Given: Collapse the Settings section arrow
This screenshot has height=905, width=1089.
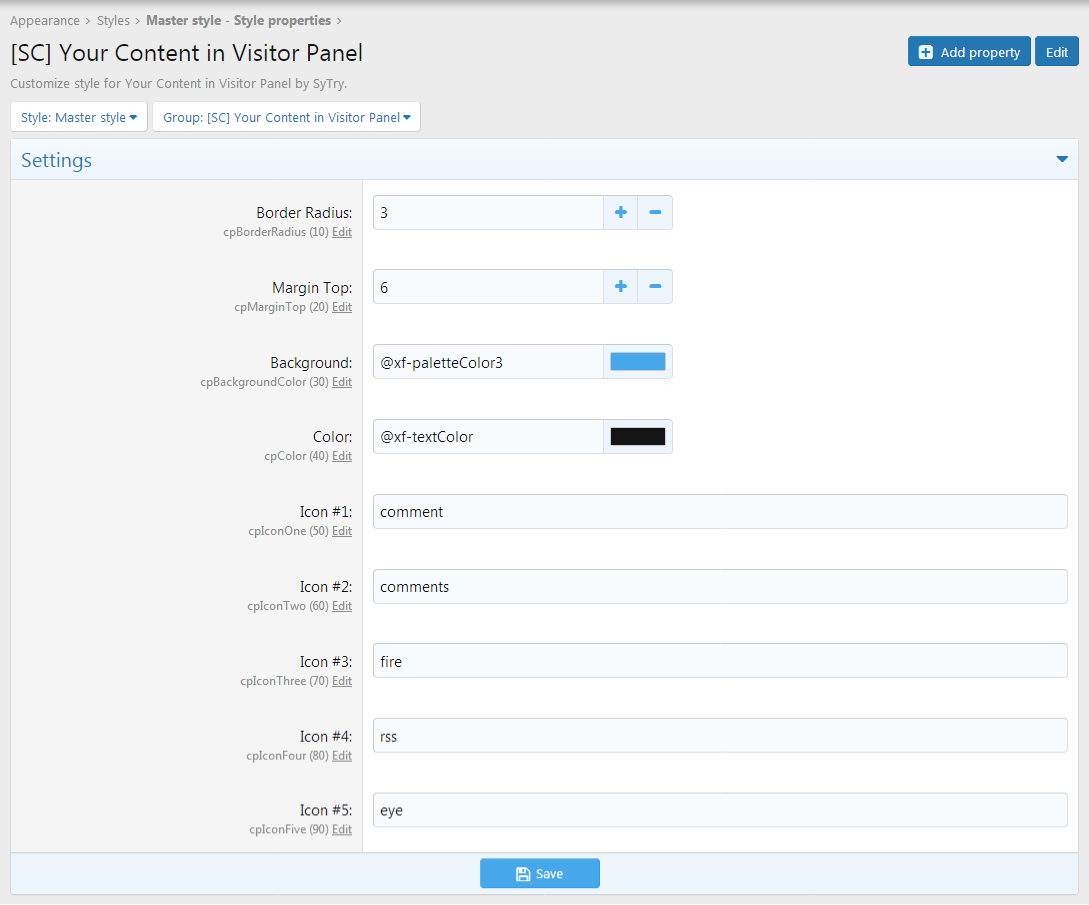Looking at the screenshot, I should 1062,160.
